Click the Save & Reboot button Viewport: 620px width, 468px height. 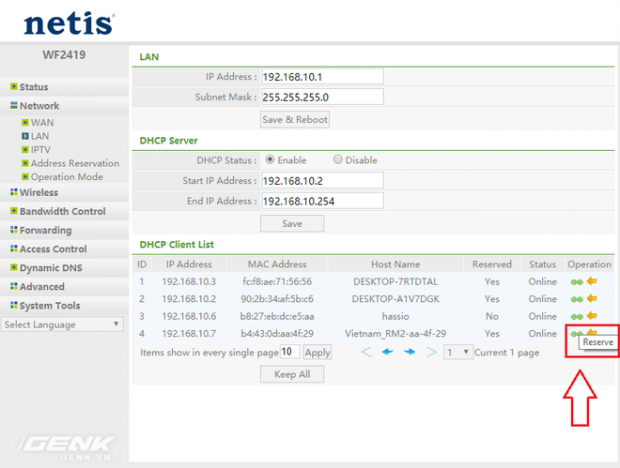(x=295, y=119)
